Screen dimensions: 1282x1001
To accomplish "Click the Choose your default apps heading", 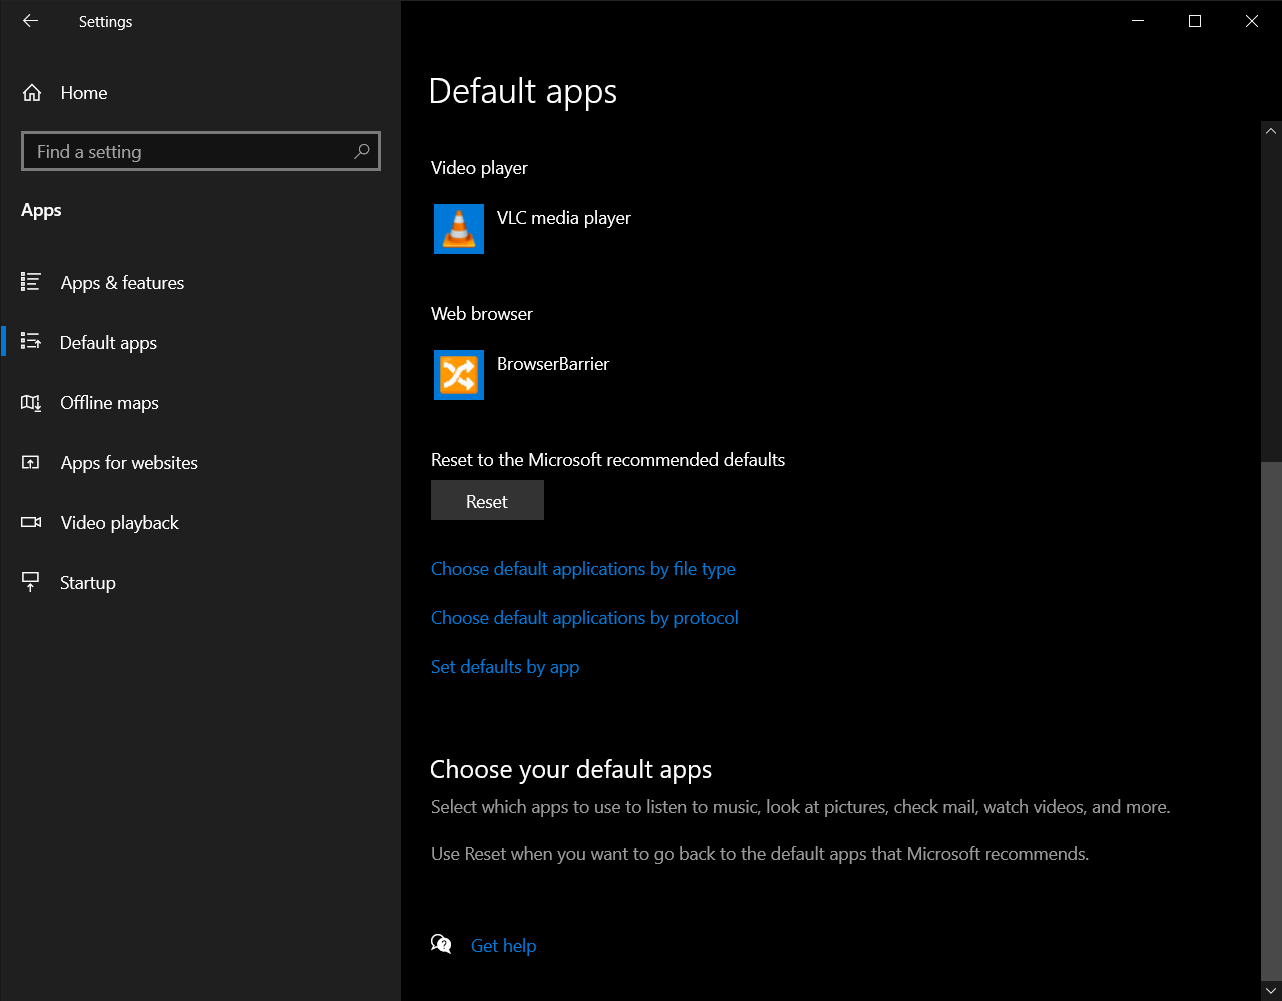I will pos(571,769).
